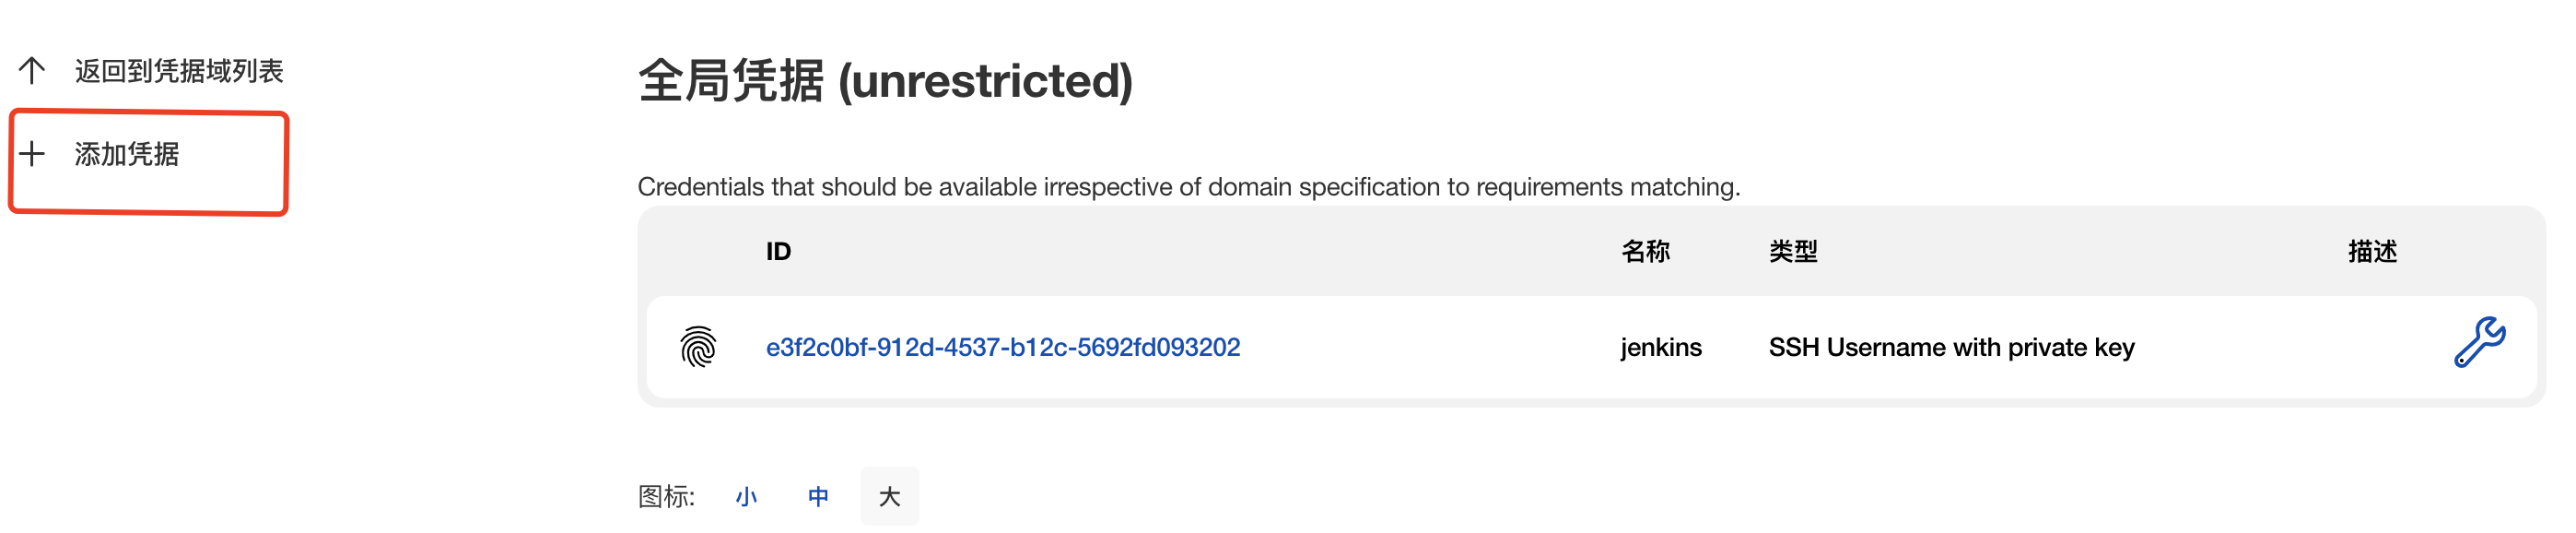Viewport: 2576px width, 533px height.
Task: Click the Credentials domain description text
Action: coord(1188,187)
